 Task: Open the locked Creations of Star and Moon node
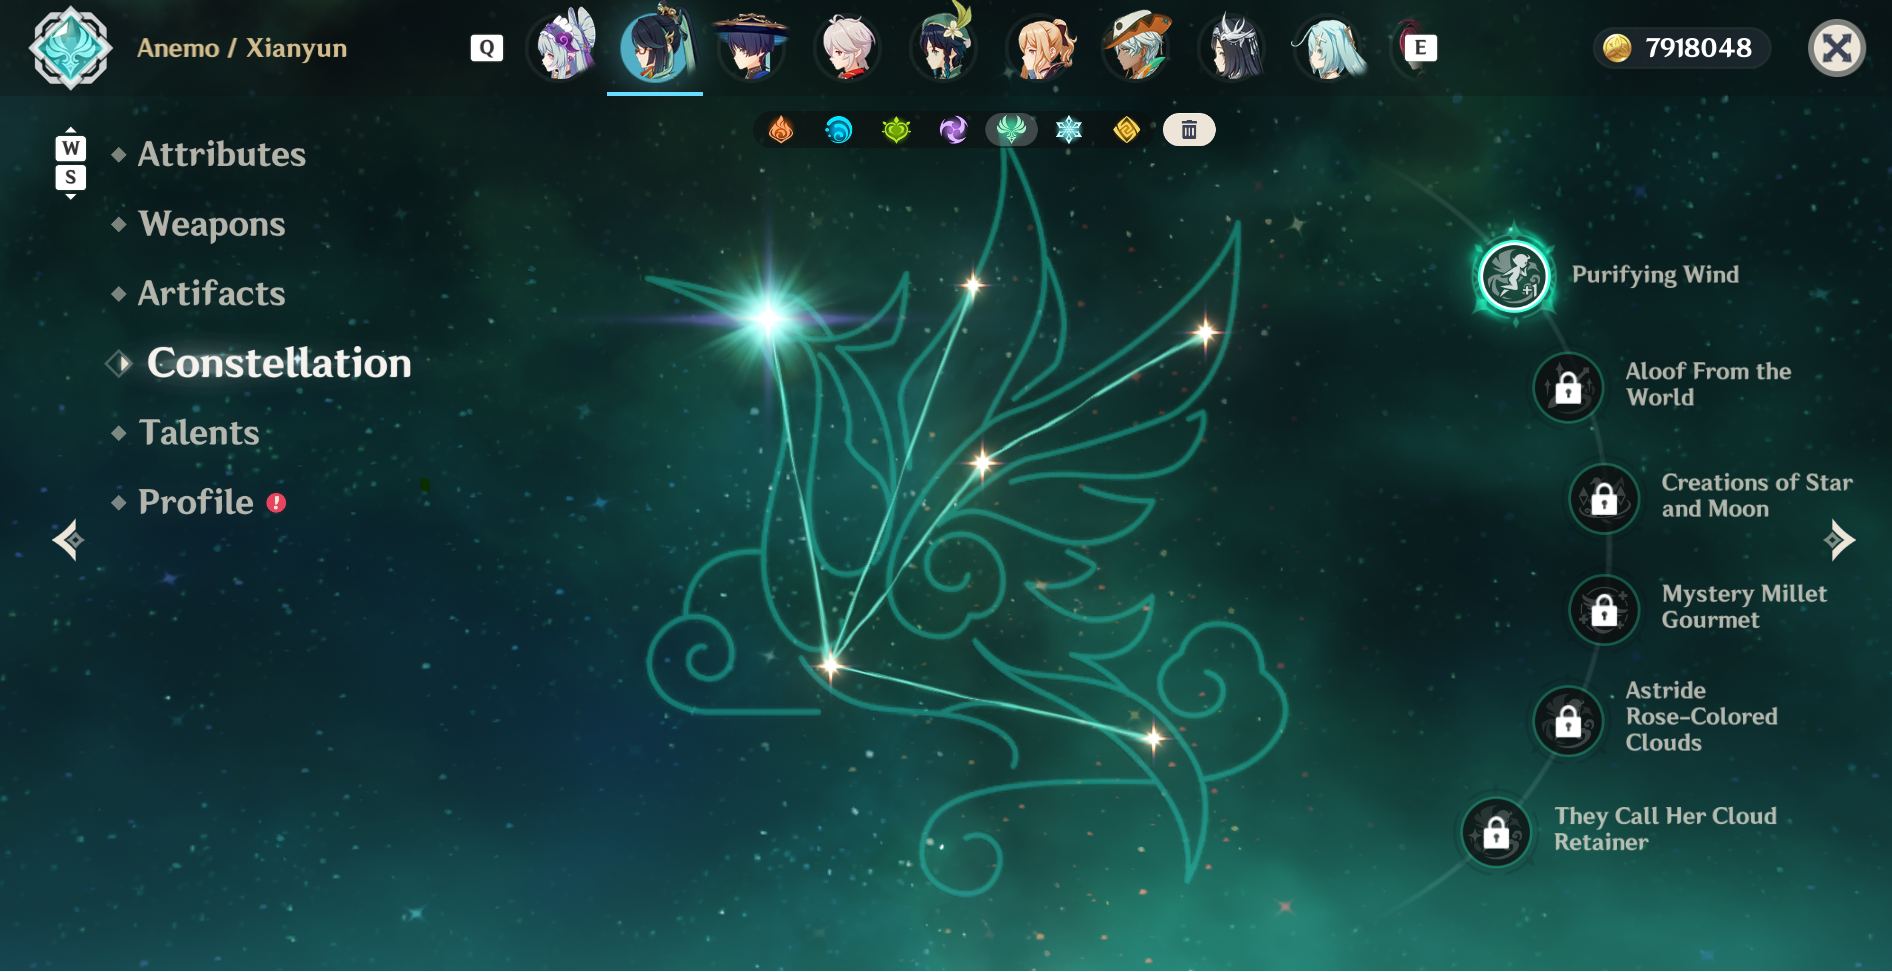(x=1604, y=498)
